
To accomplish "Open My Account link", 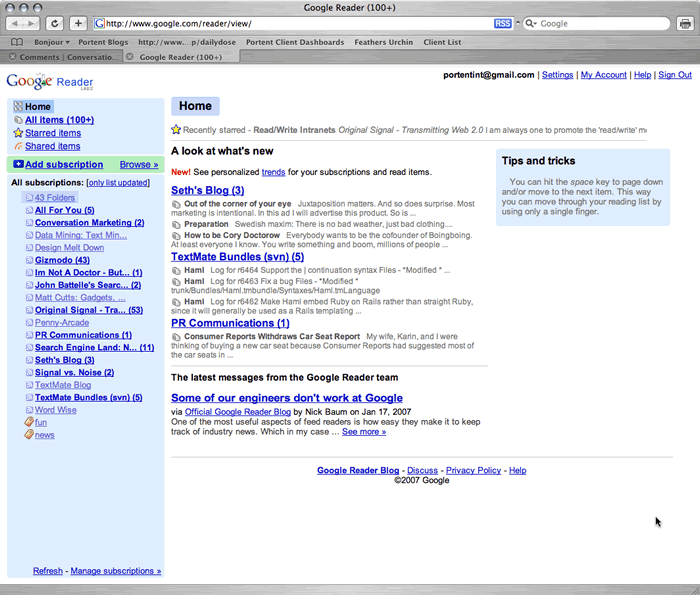I will [x=604, y=75].
